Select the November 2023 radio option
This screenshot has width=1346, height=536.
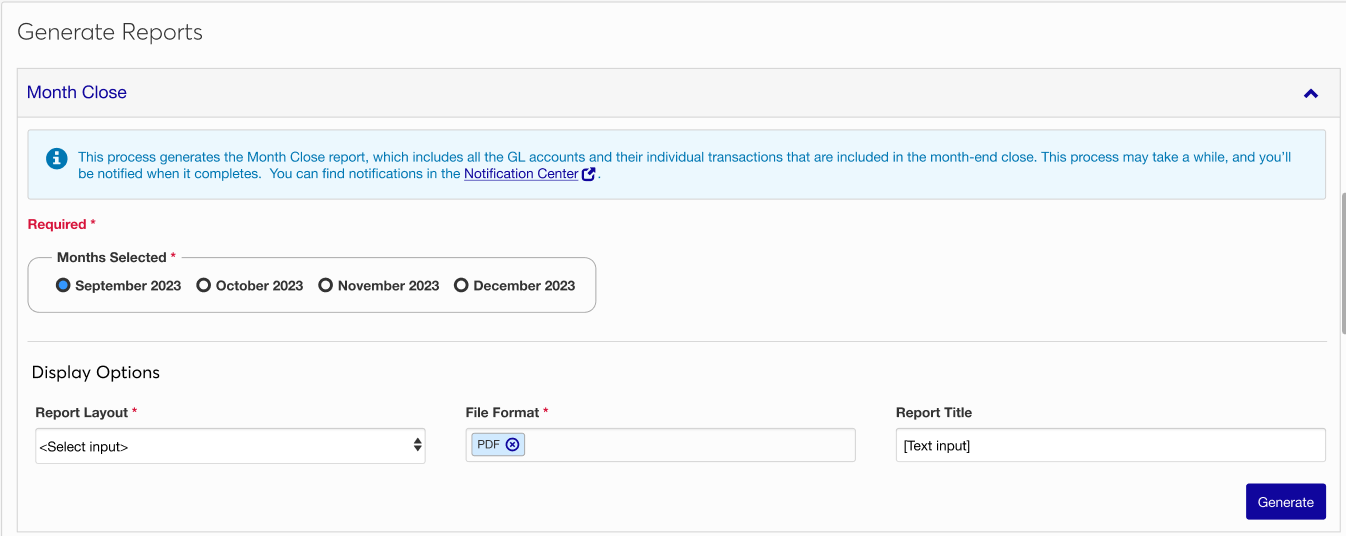pos(325,285)
